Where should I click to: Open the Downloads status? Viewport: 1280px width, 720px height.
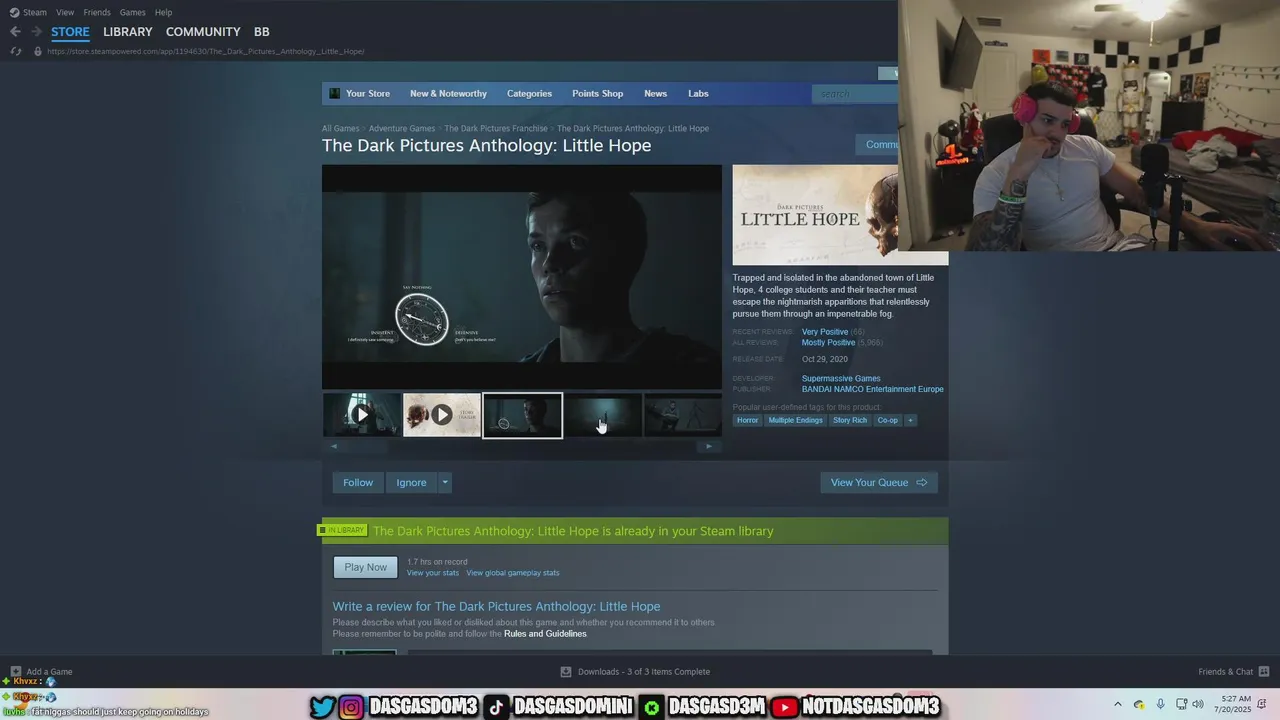click(x=635, y=672)
